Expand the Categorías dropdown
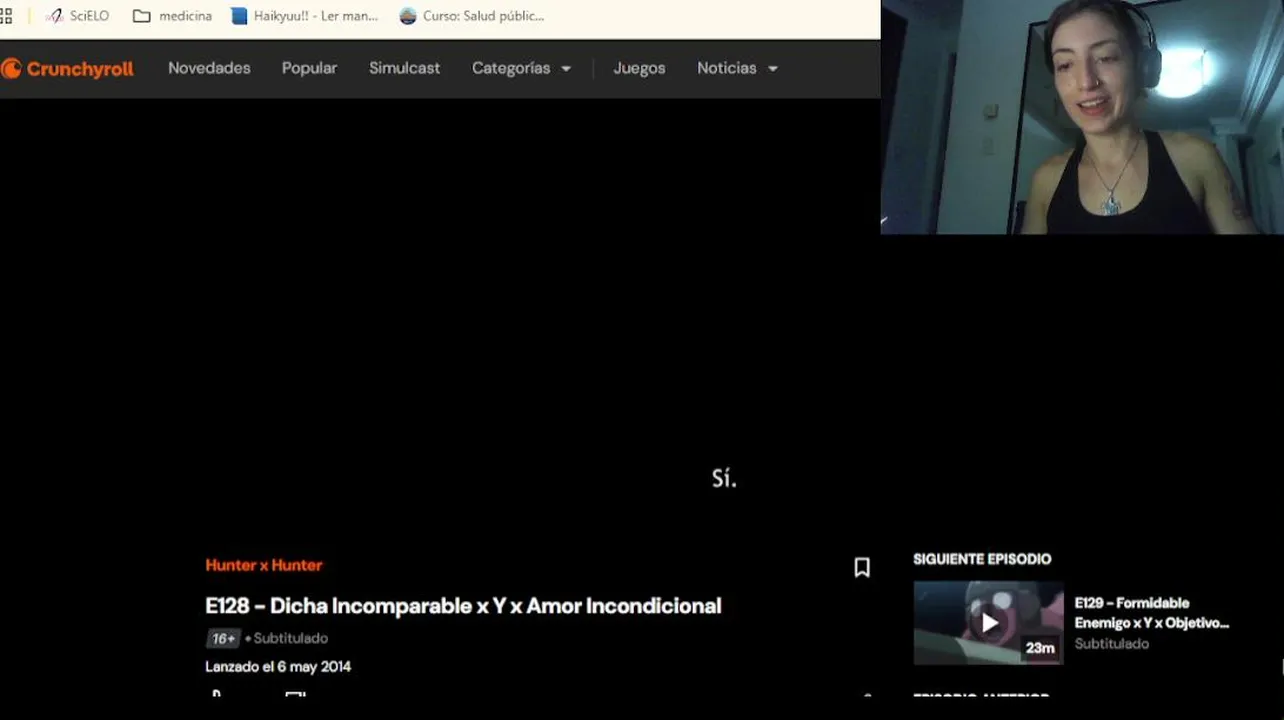1284x720 pixels. click(521, 68)
